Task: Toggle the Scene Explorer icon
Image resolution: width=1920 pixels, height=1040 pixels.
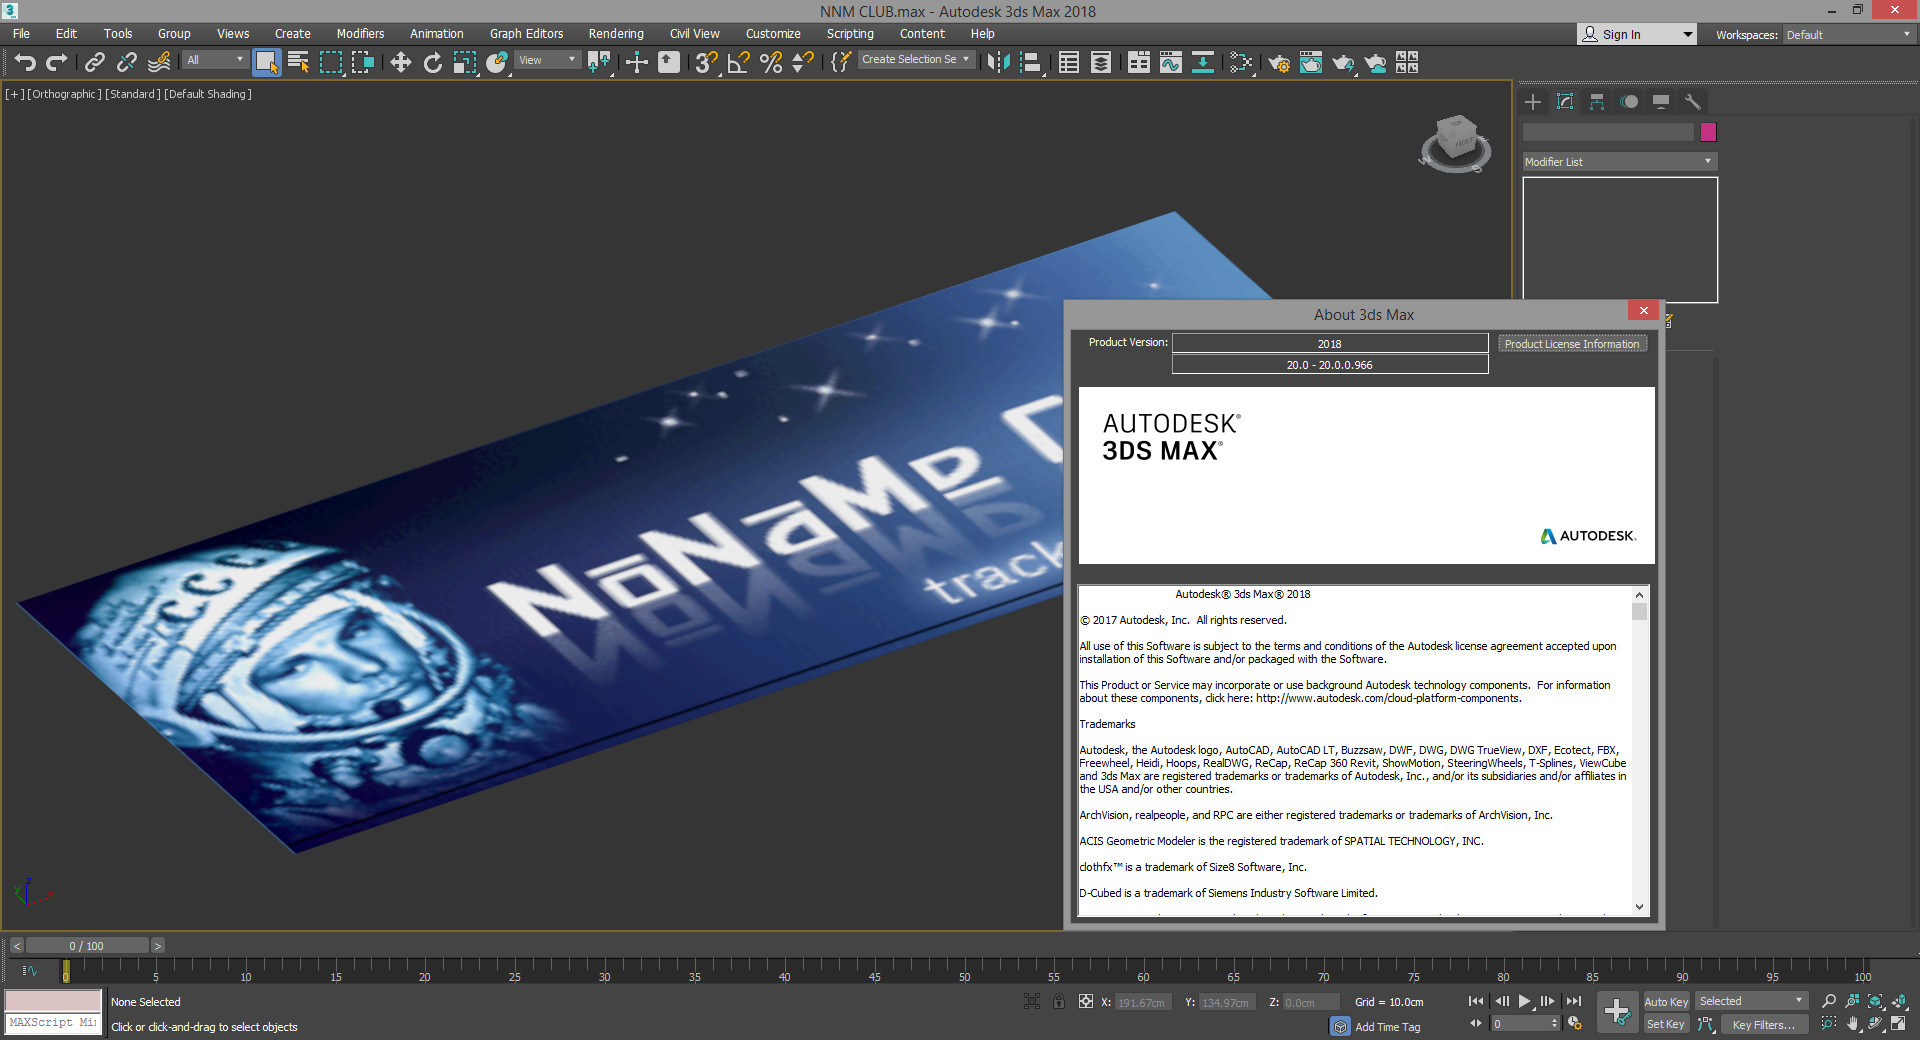Action: tap(1069, 62)
